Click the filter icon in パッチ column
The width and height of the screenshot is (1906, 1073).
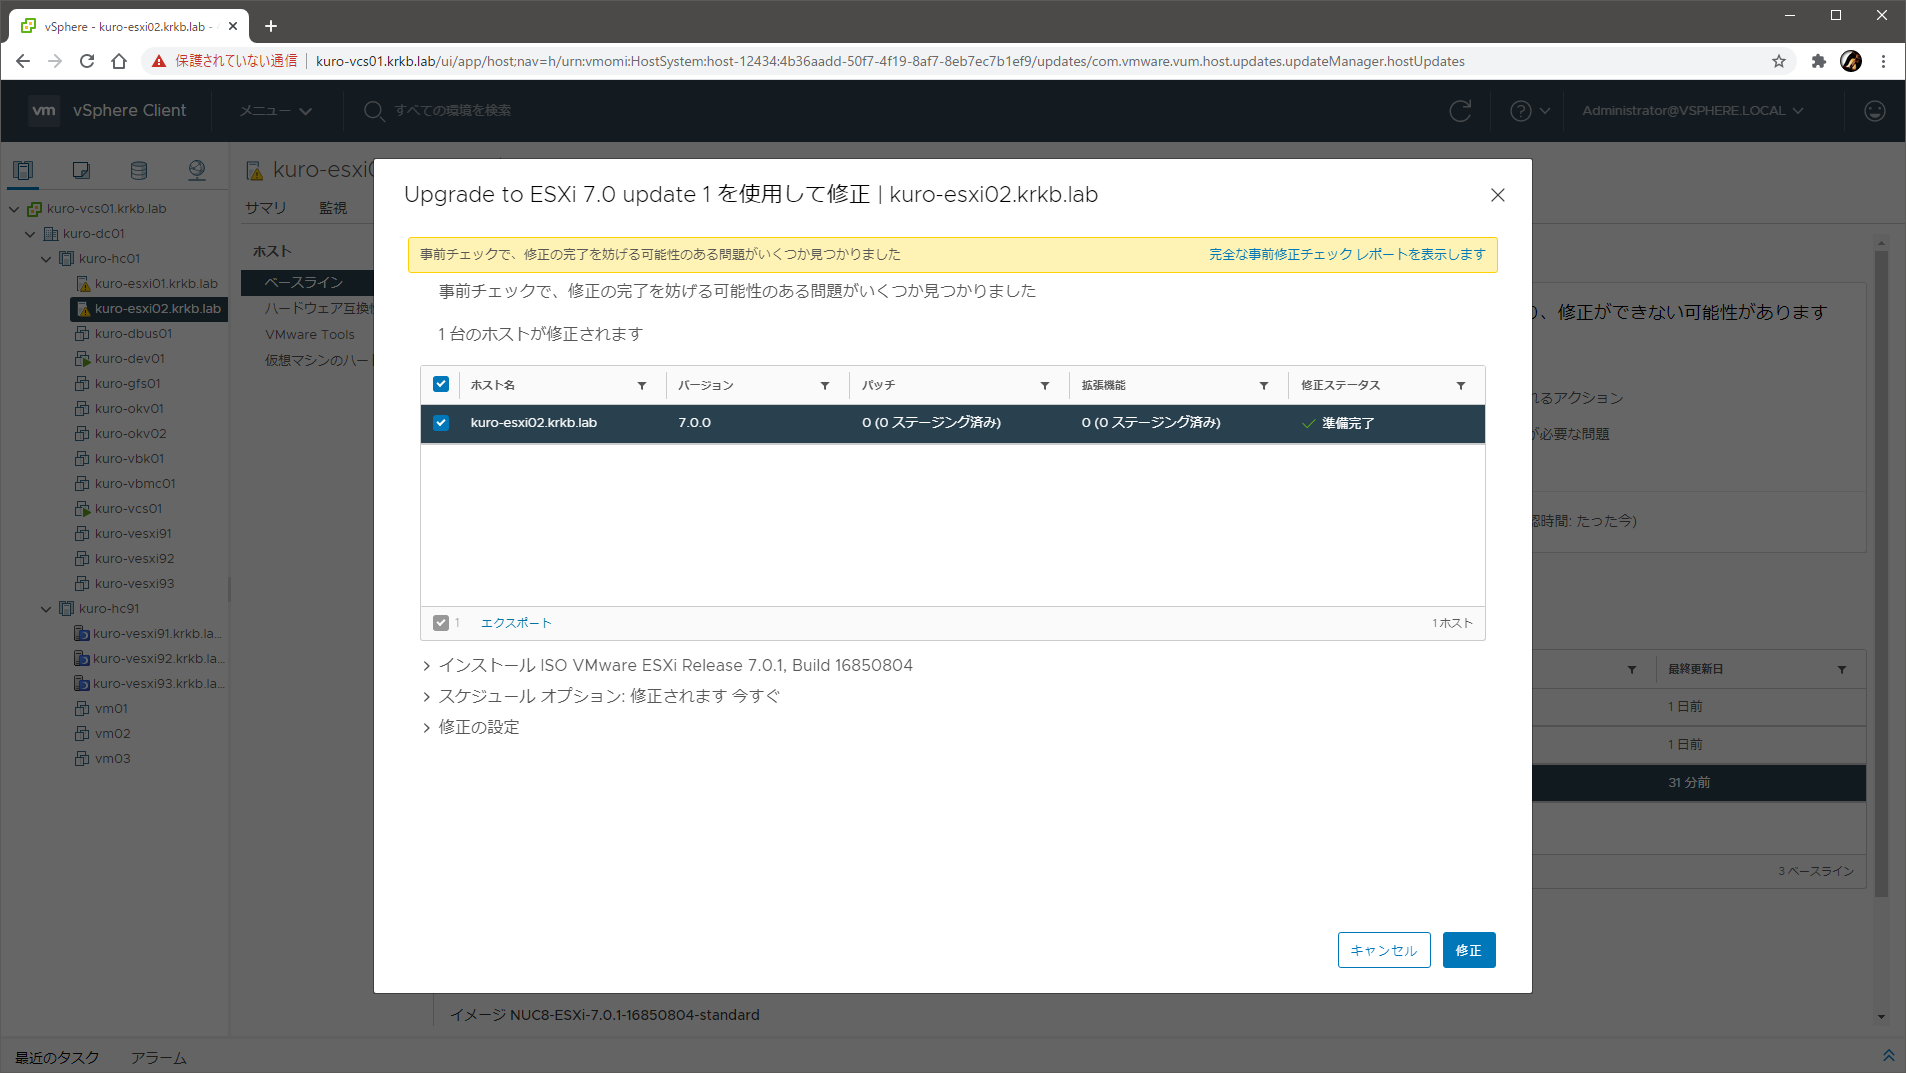tap(1045, 386)
